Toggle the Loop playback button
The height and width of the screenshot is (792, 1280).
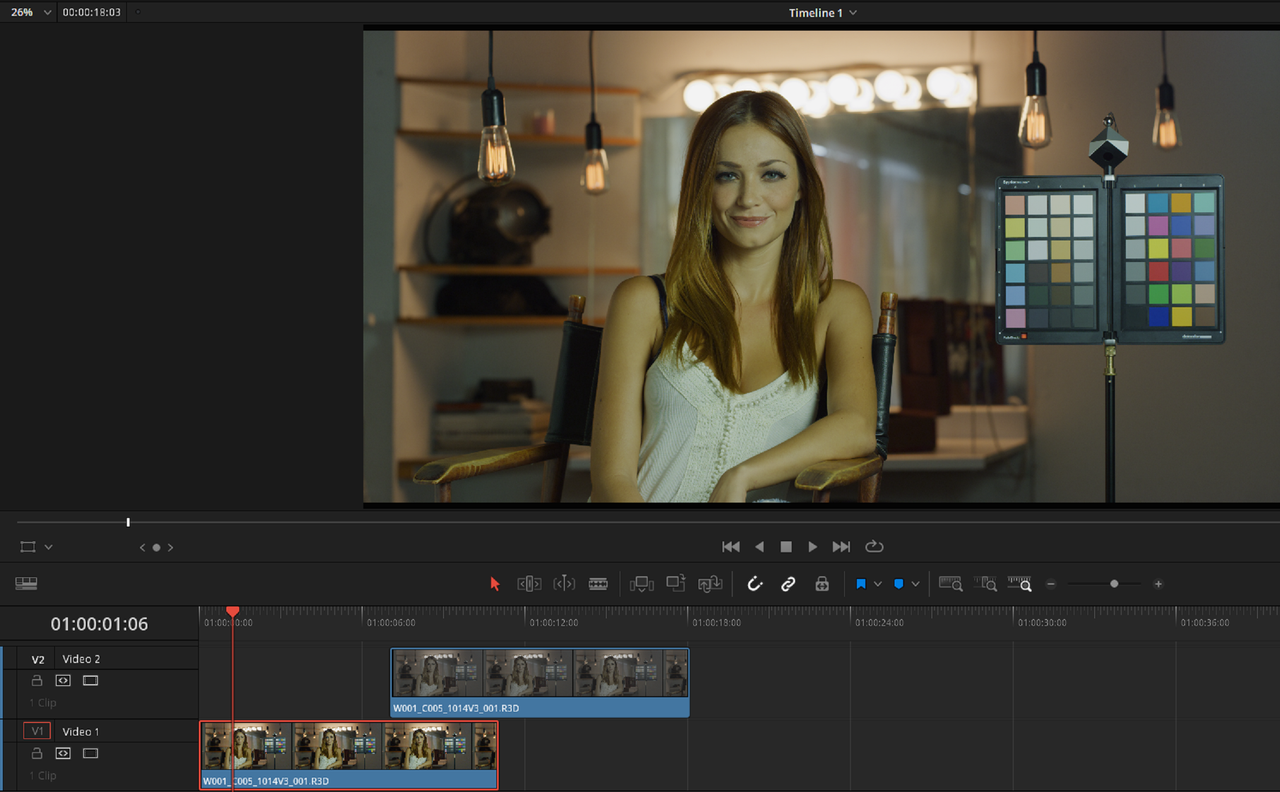coord(874,547)
